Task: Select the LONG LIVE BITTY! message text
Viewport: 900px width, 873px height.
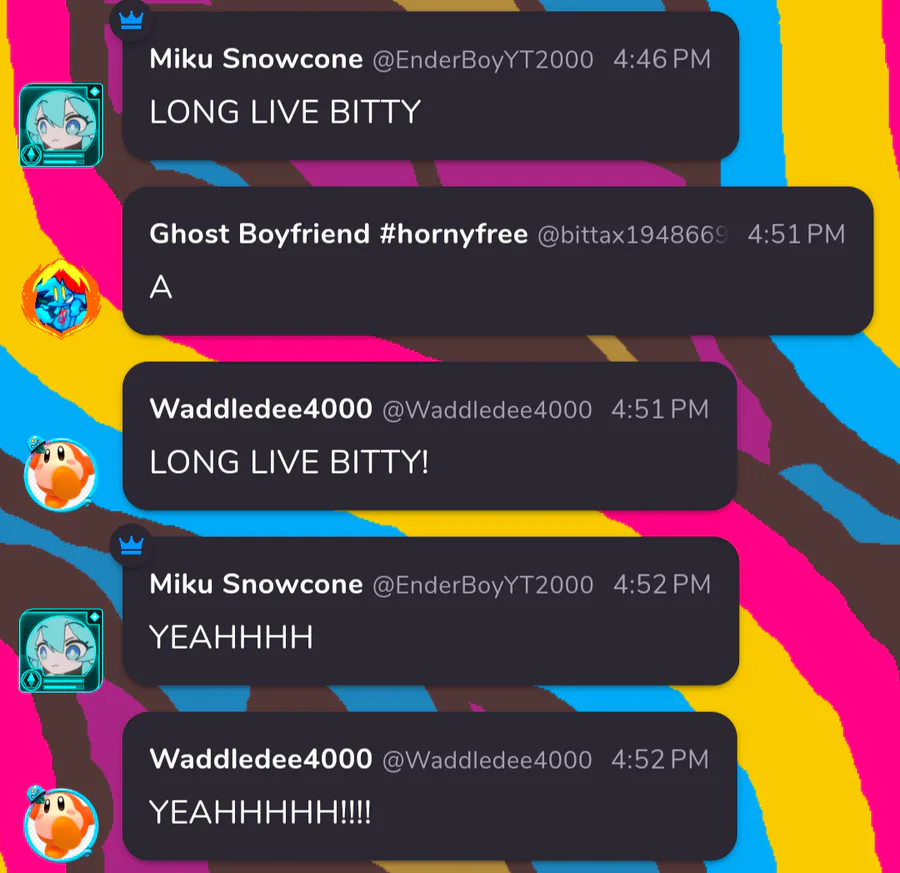Action: click(289, 462)
